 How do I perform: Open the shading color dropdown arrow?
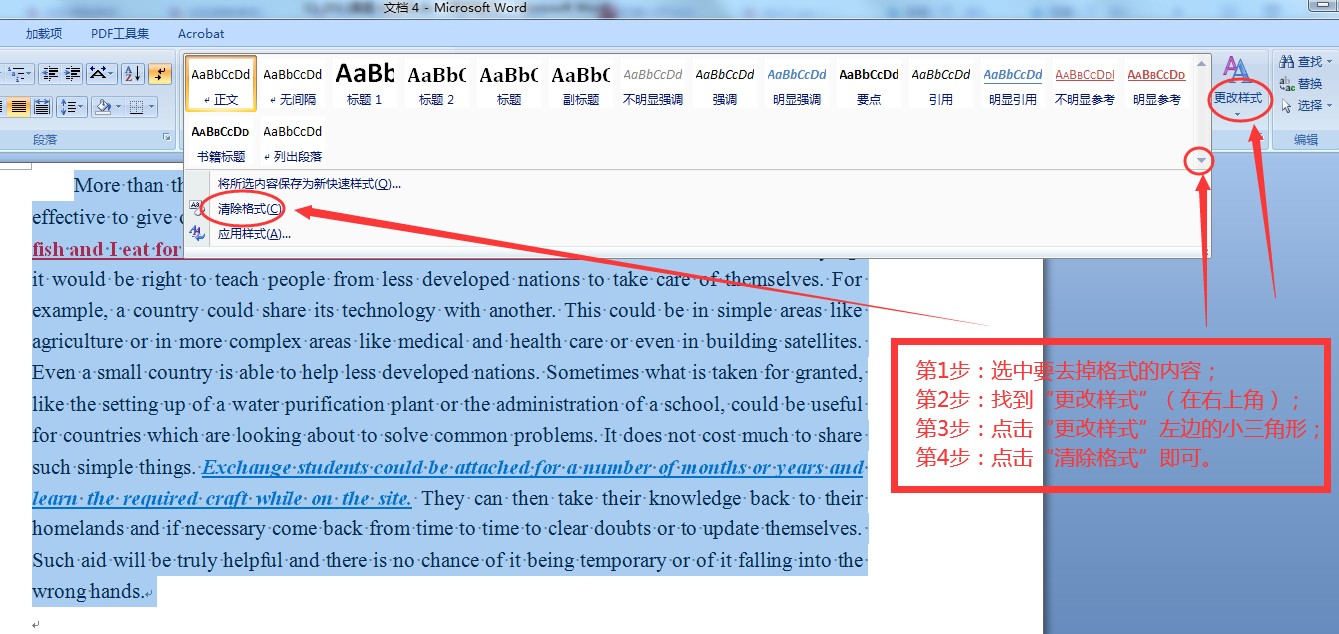pos(118,107)
